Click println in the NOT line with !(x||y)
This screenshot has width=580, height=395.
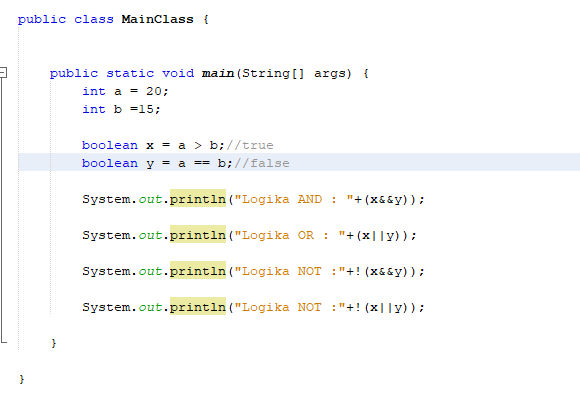tap(198, 307)
